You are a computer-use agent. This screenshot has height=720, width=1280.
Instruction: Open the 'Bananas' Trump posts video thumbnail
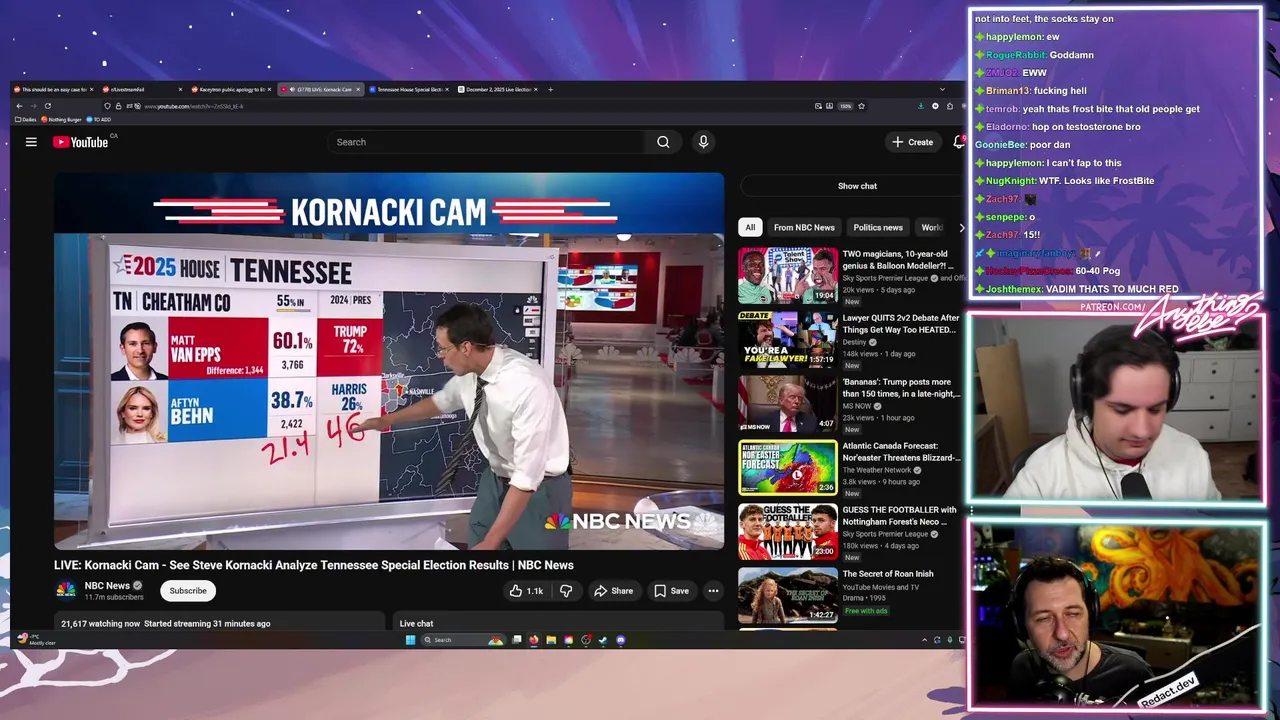tap(788, 403)
